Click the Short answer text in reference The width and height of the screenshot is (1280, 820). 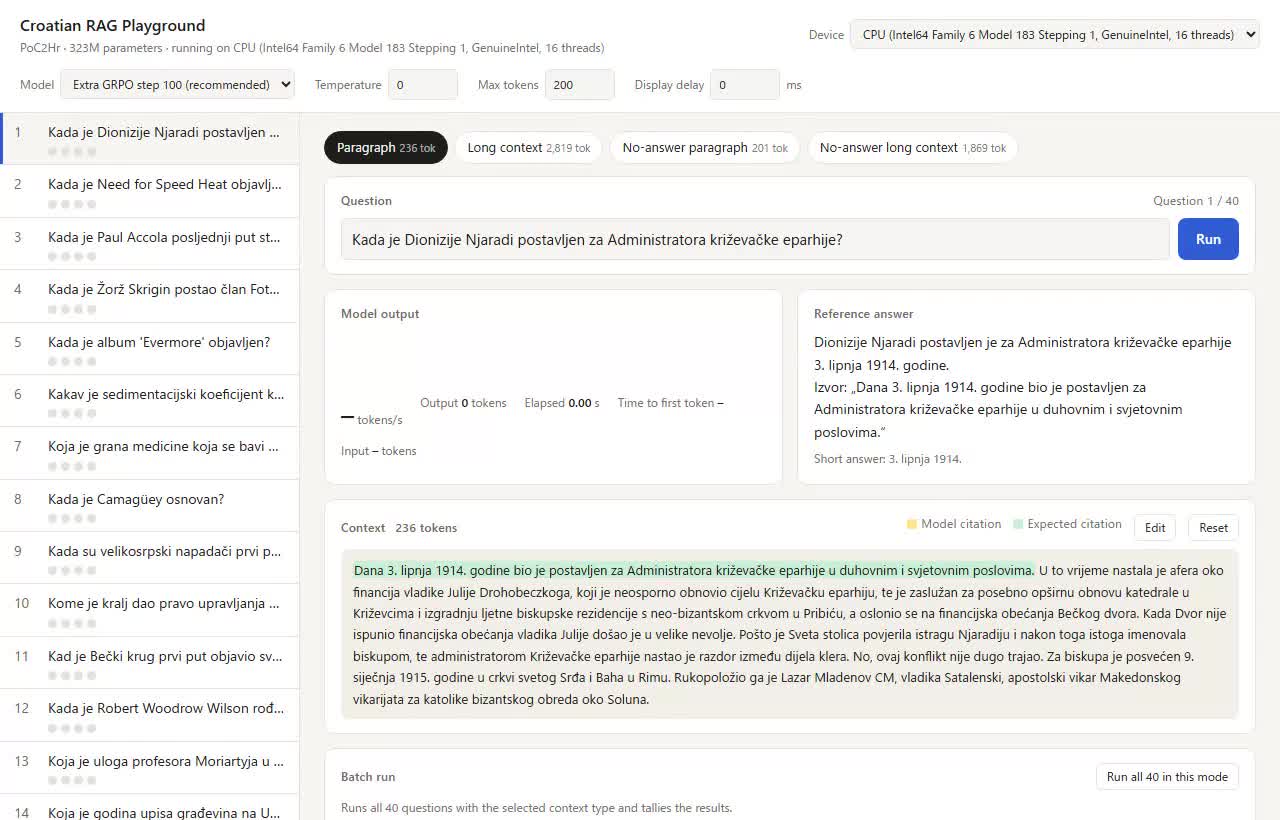[887, 459]
